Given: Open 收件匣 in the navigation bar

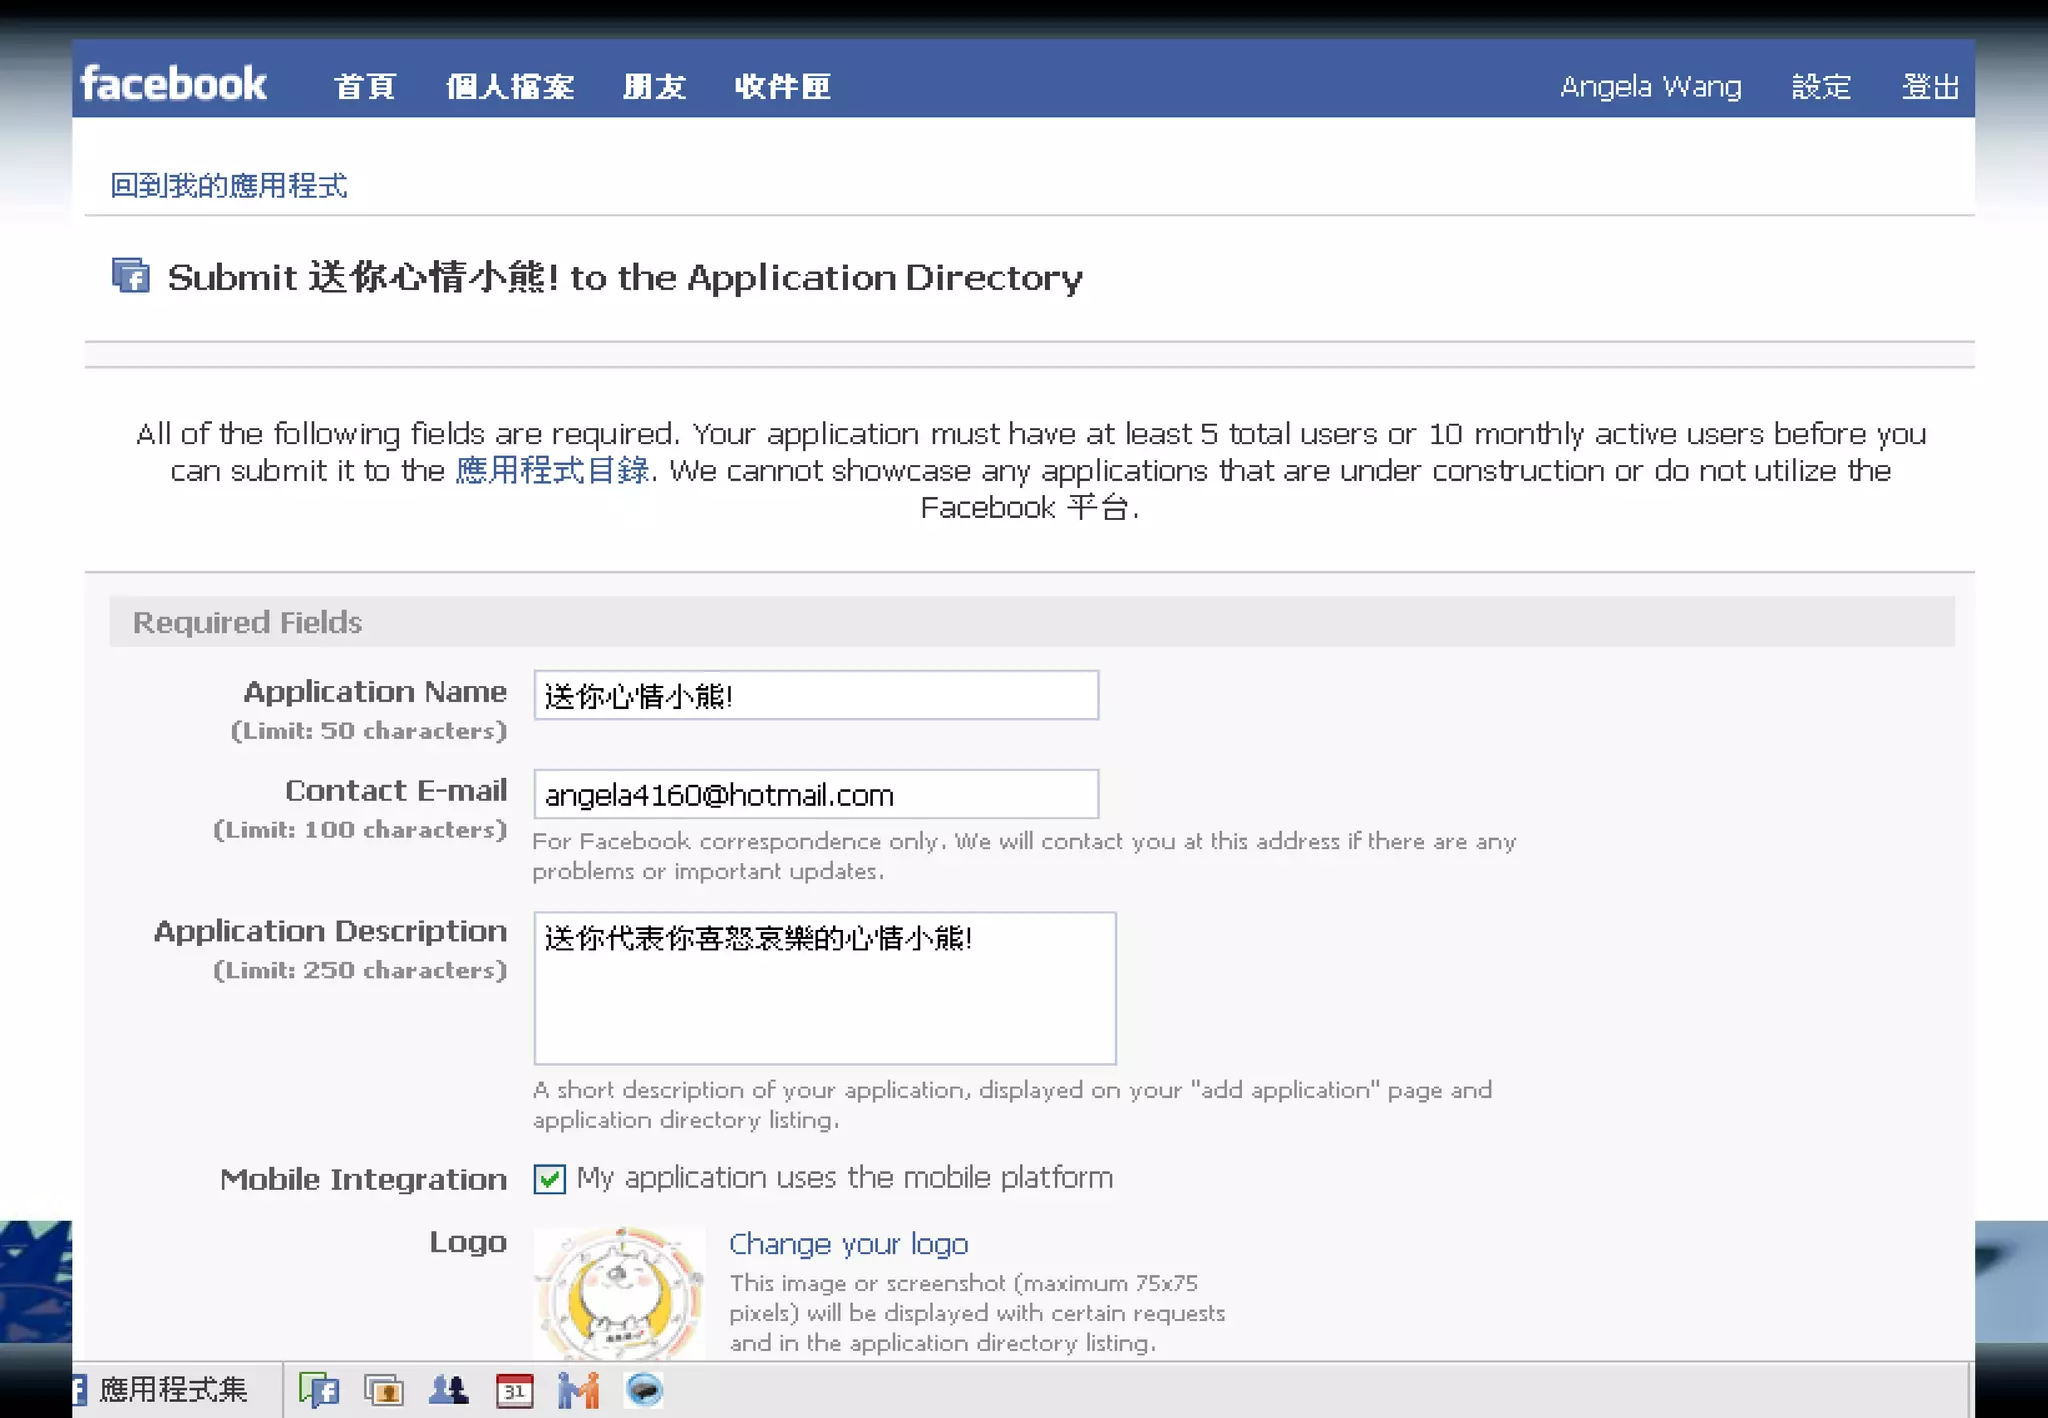Looking at the screenshot, I should click(x=782, y=87).
